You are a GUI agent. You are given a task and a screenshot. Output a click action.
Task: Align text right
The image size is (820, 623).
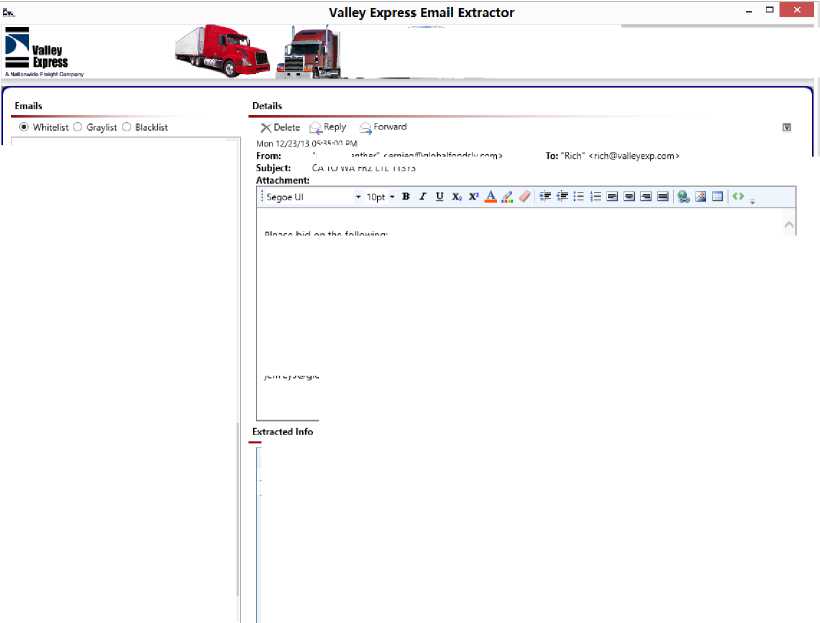tap(646, 197)
